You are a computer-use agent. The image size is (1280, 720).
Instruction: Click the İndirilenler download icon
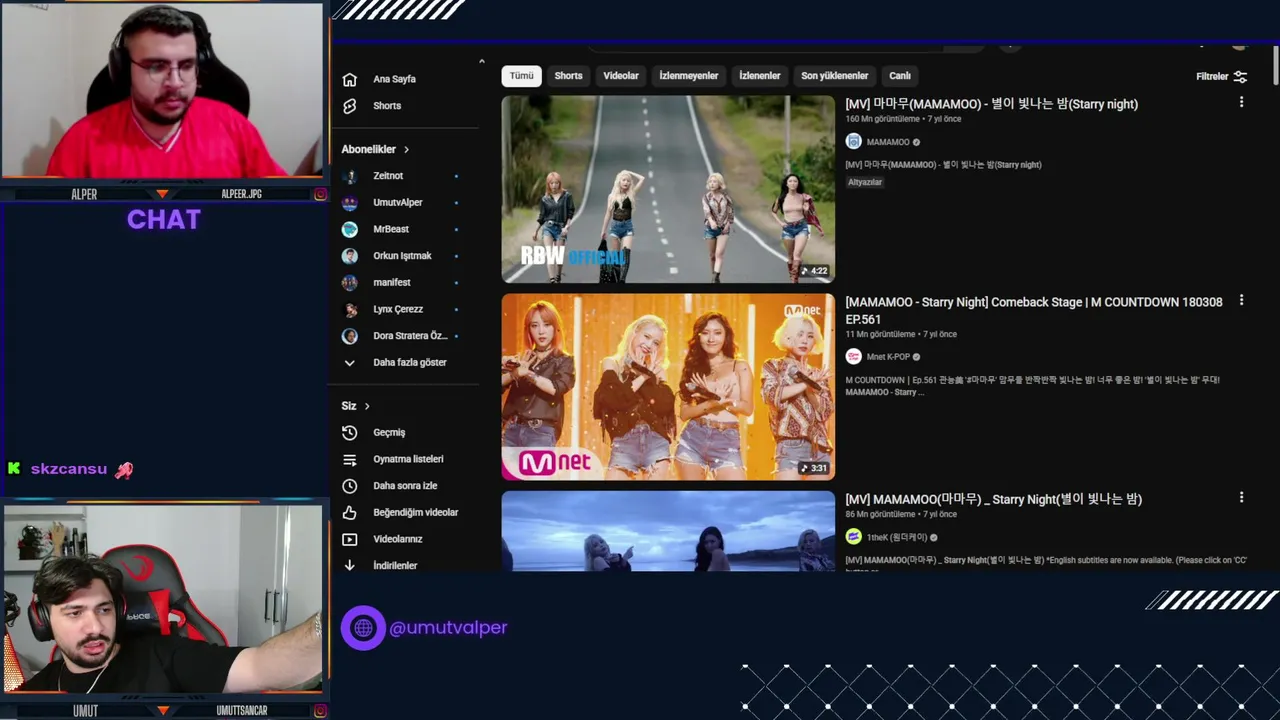[x=349, y=565]
